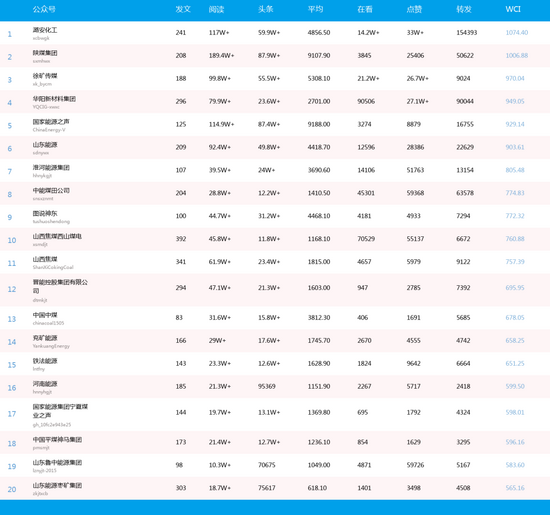Click WCI value 695.95
The image size is (550, 515).
pyautogui.click(x=515, y=288)
